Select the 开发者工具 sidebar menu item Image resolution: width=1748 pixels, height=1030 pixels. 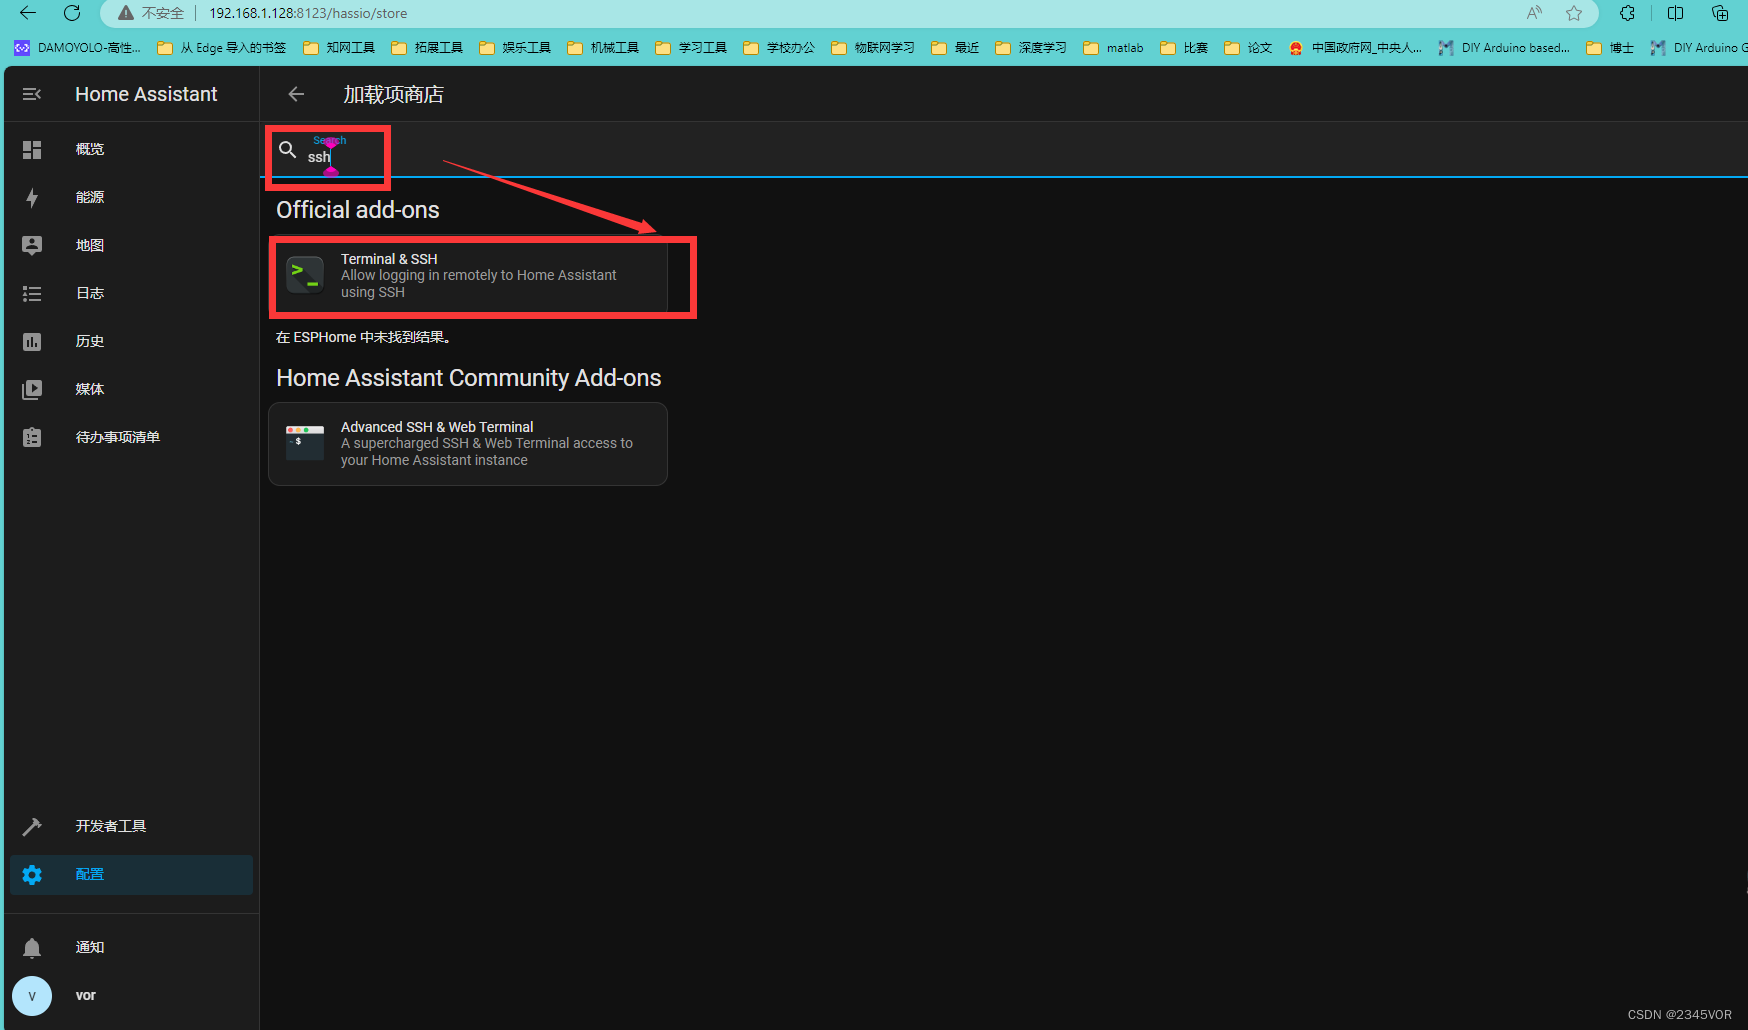point(131,826)
